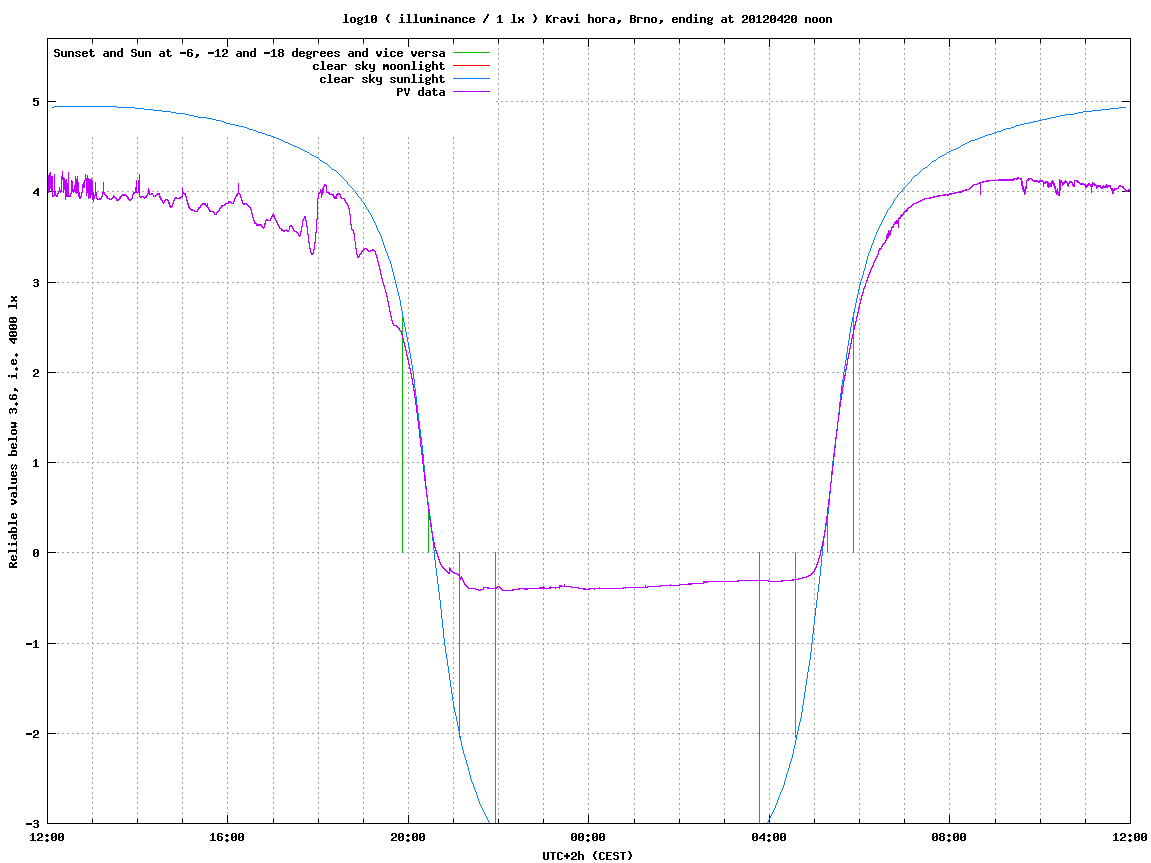Click the y-axis tick label 5
1151x863 pixels.
36,102
